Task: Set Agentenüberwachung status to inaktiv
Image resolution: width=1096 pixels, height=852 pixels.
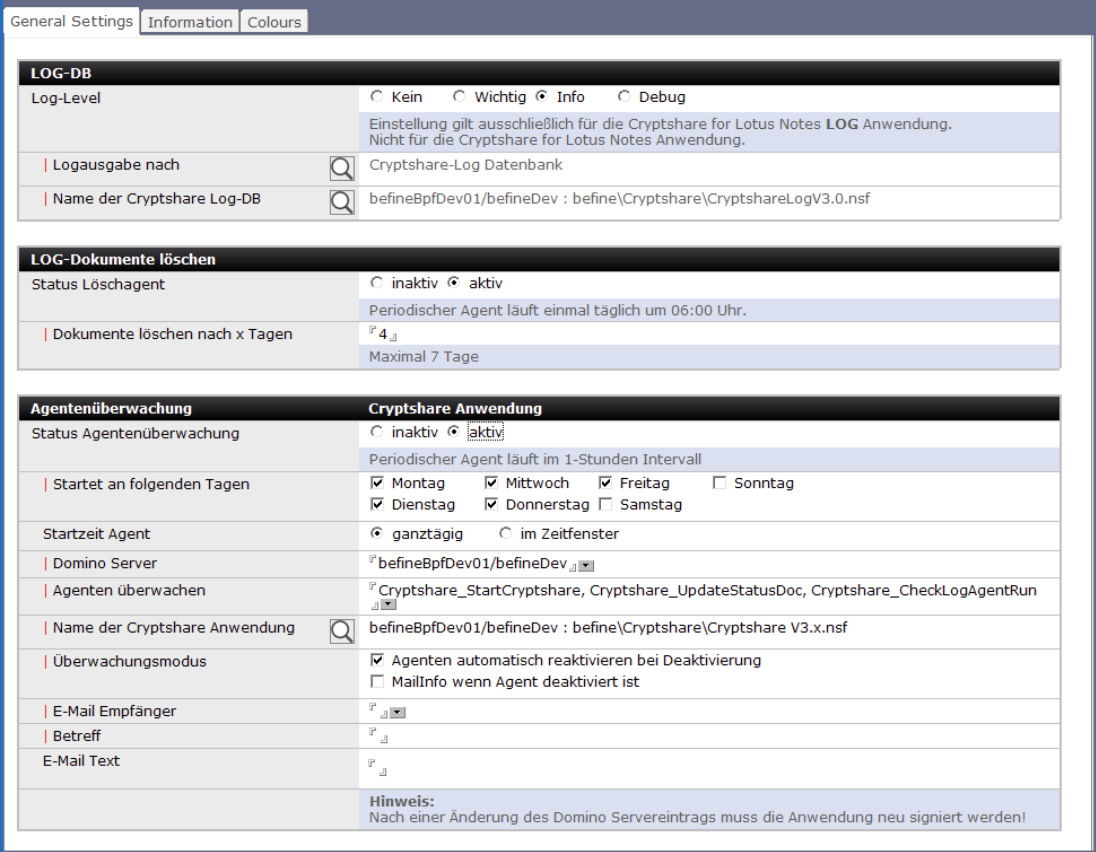Action: coord(377,431)
